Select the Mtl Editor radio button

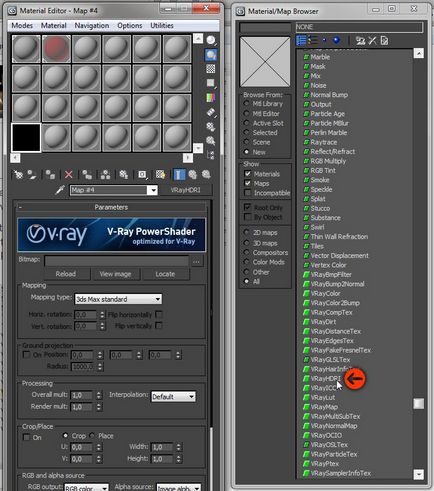(x=247, y=113)
